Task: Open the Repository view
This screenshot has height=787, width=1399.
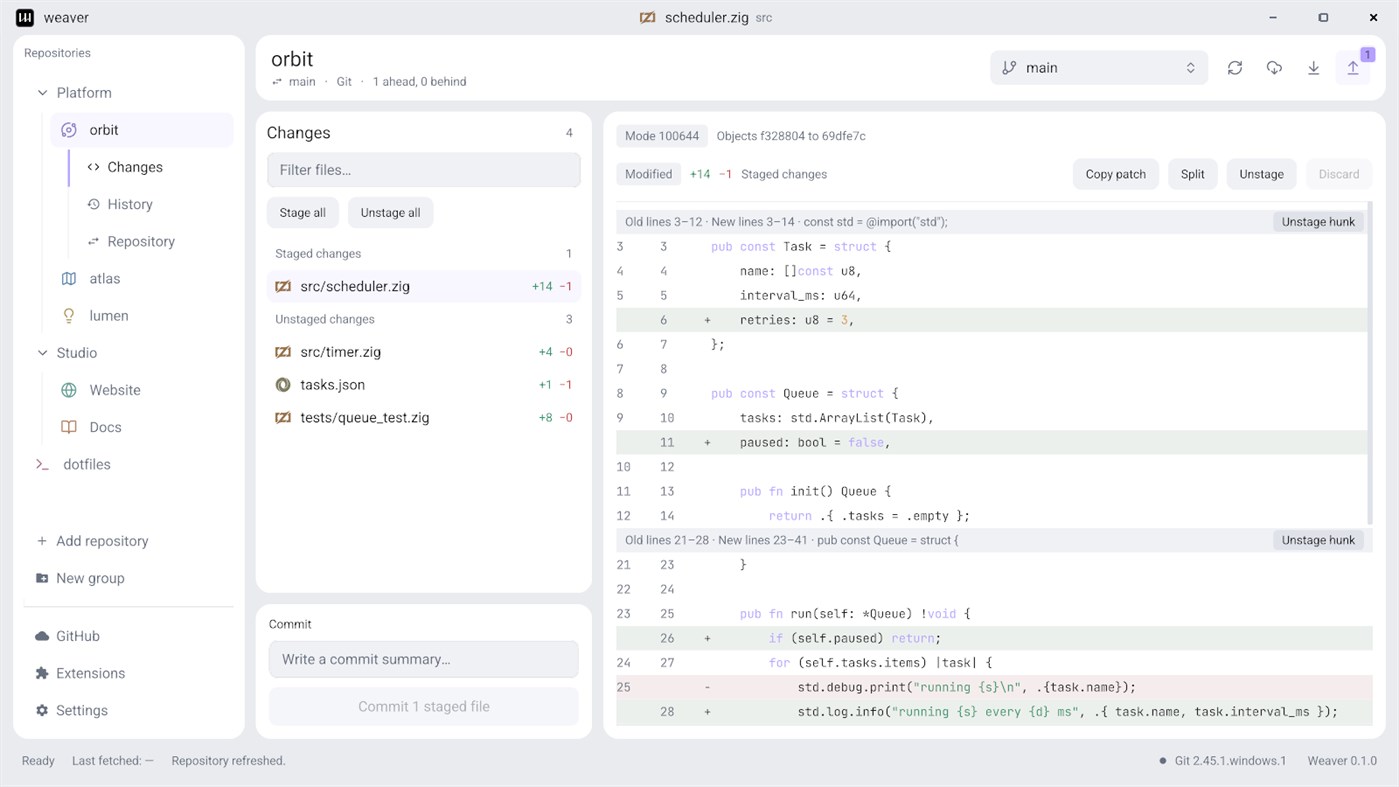Action: pos(150,241)
